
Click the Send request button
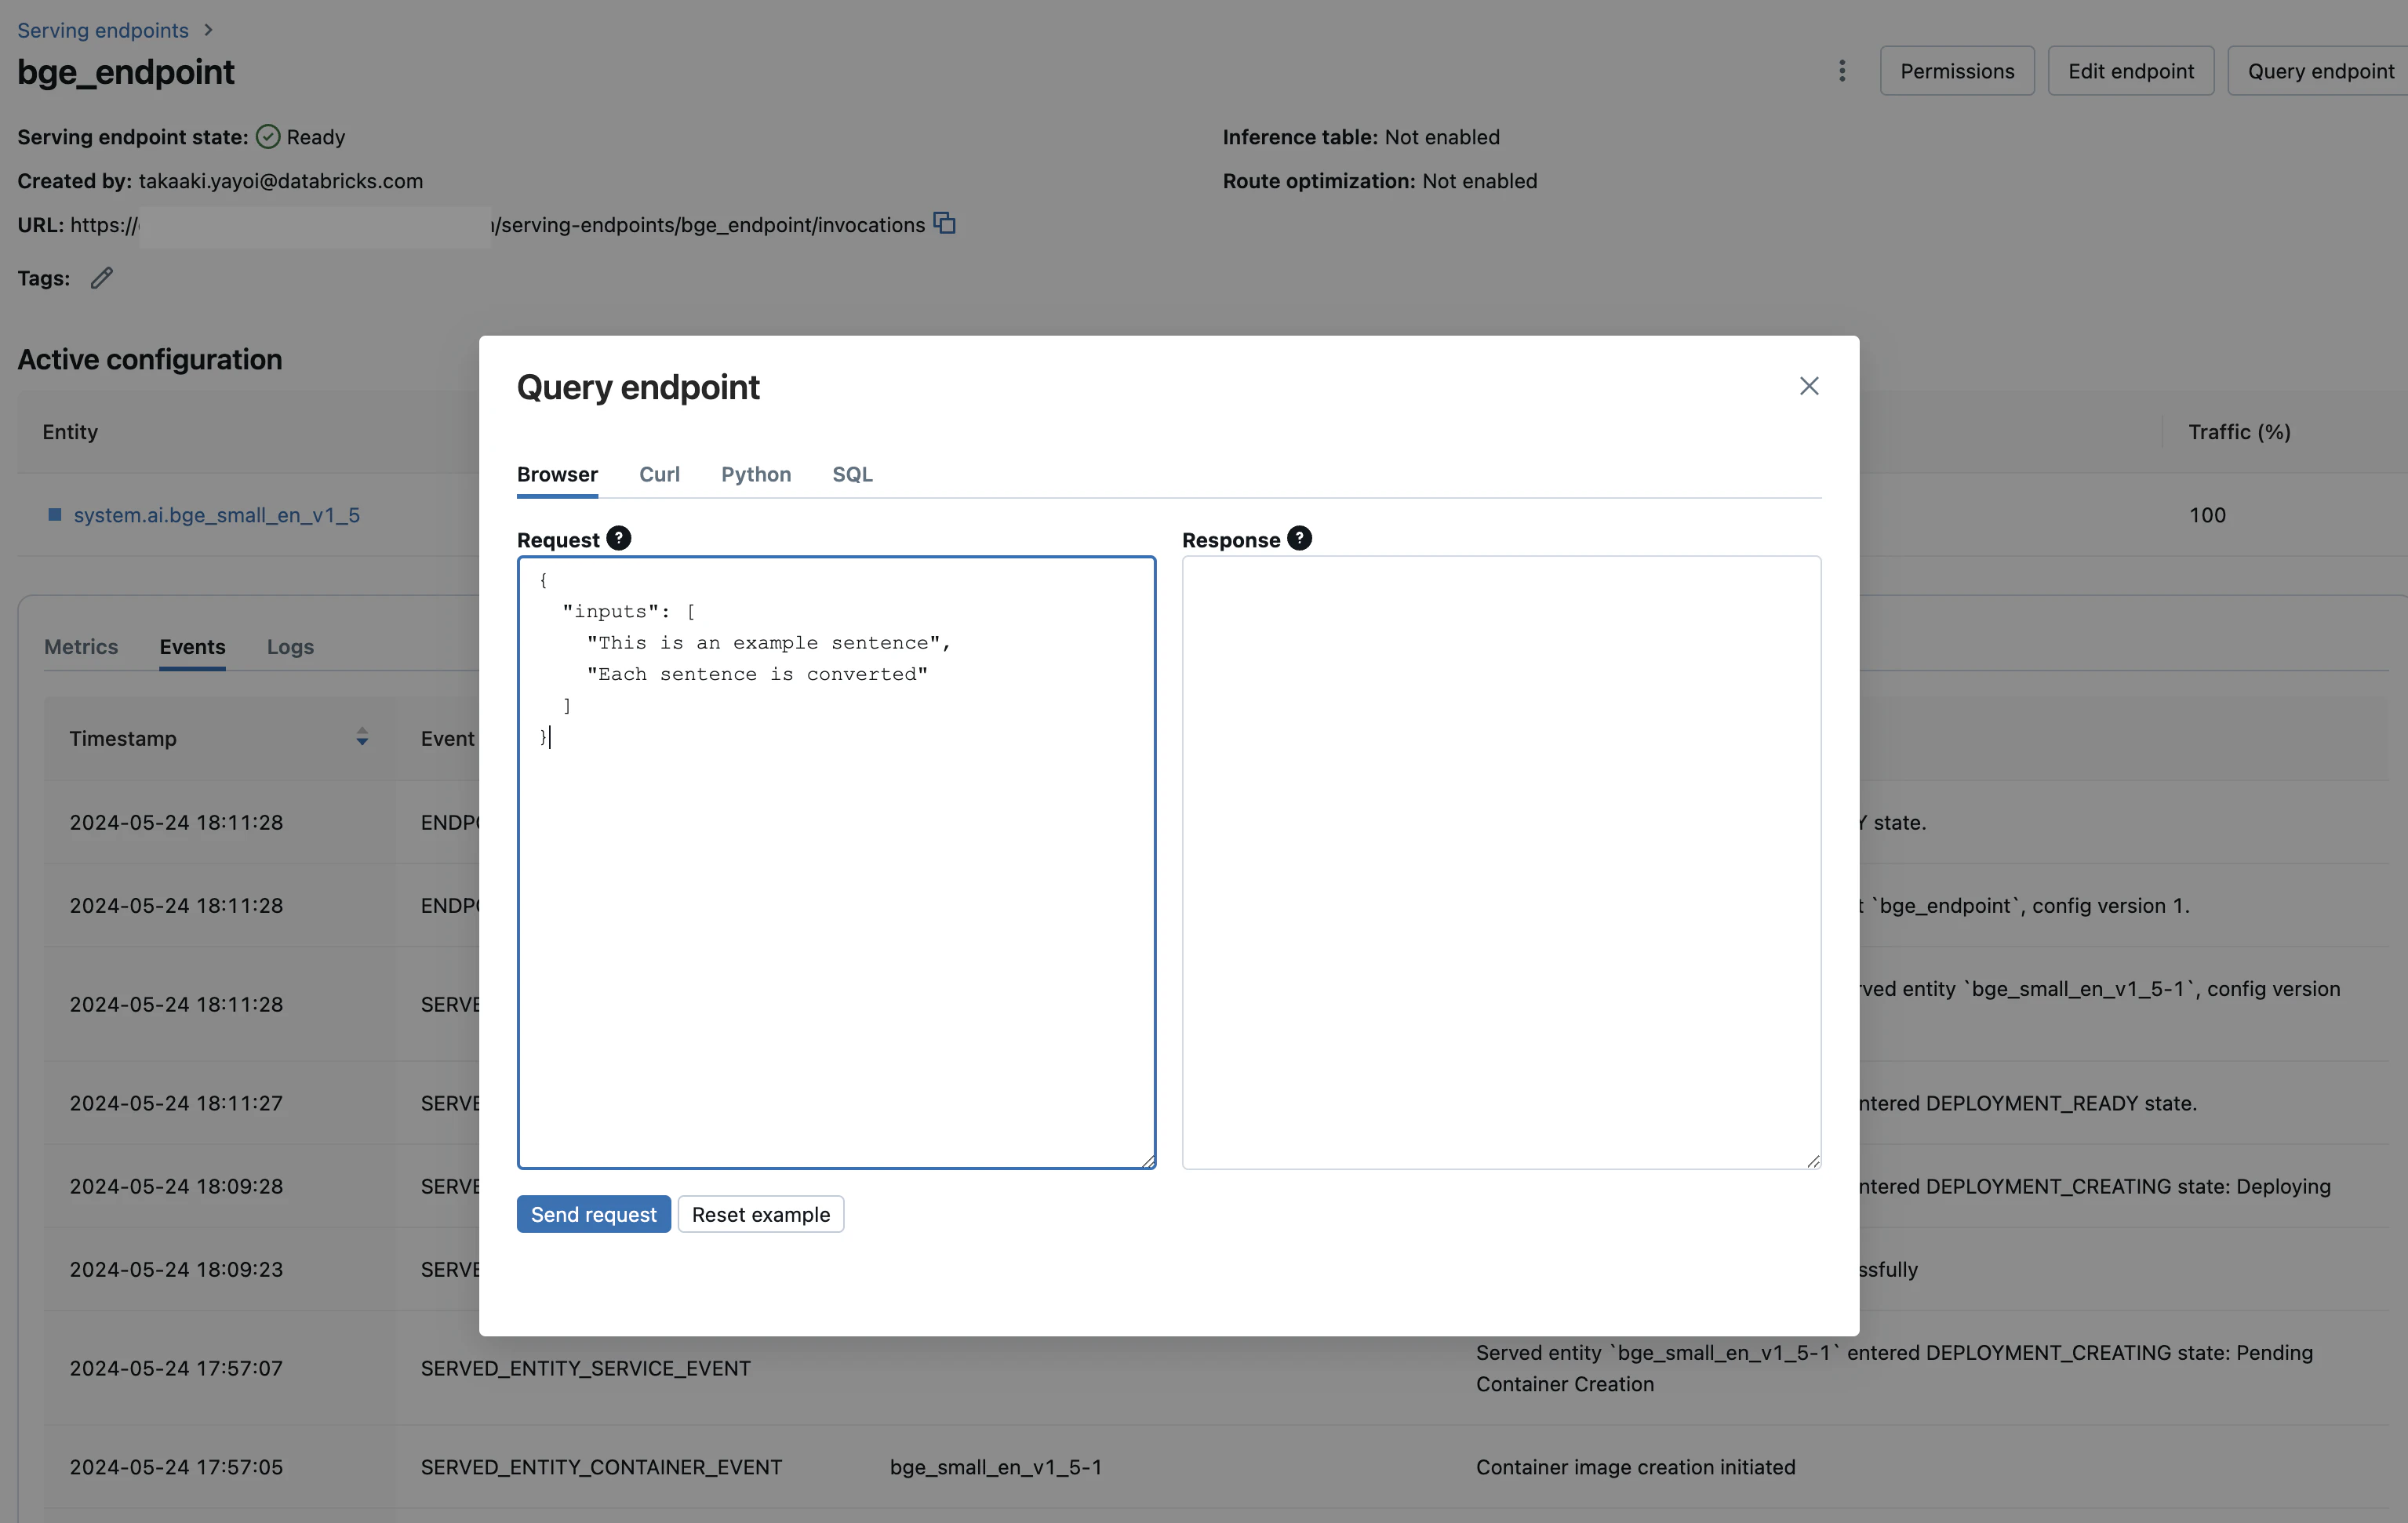[x=594, y=1214]
